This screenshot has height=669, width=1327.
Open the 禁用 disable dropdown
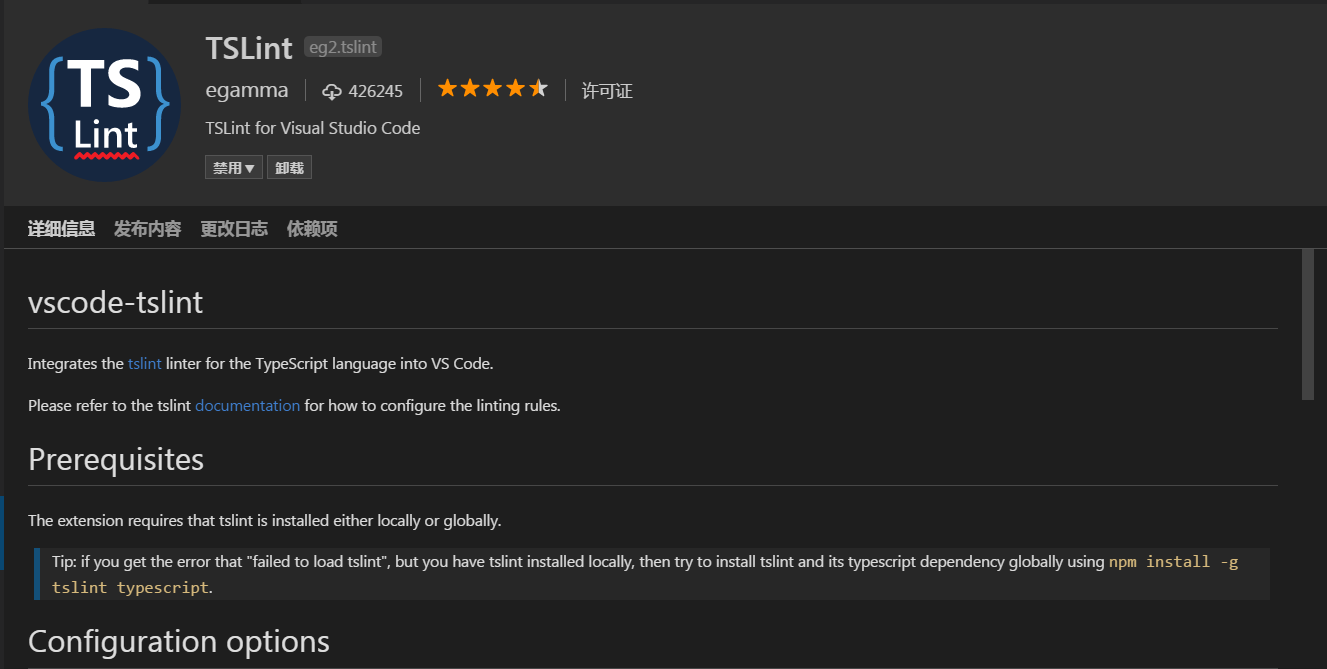(234, 168)
